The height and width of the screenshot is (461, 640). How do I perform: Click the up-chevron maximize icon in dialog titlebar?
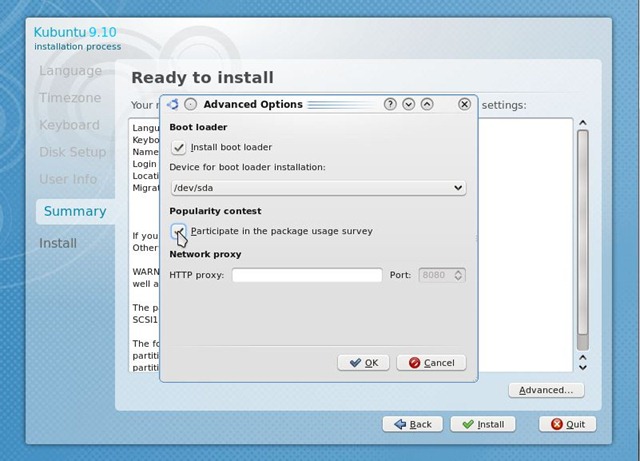coord(427,105)
